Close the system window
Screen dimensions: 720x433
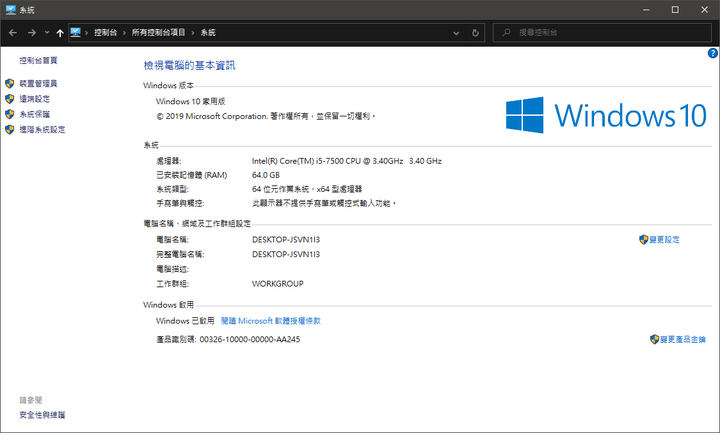coord(704,10)
